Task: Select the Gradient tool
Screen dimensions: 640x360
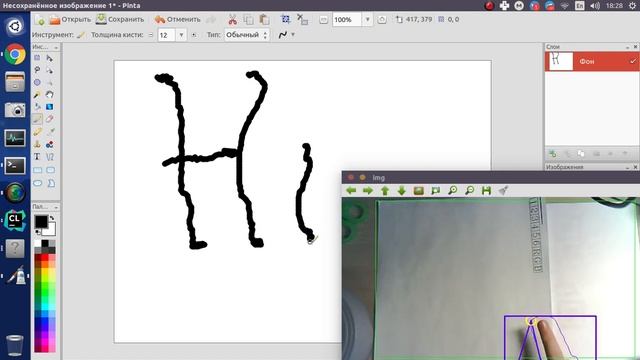Action: (x=50, y=107)
